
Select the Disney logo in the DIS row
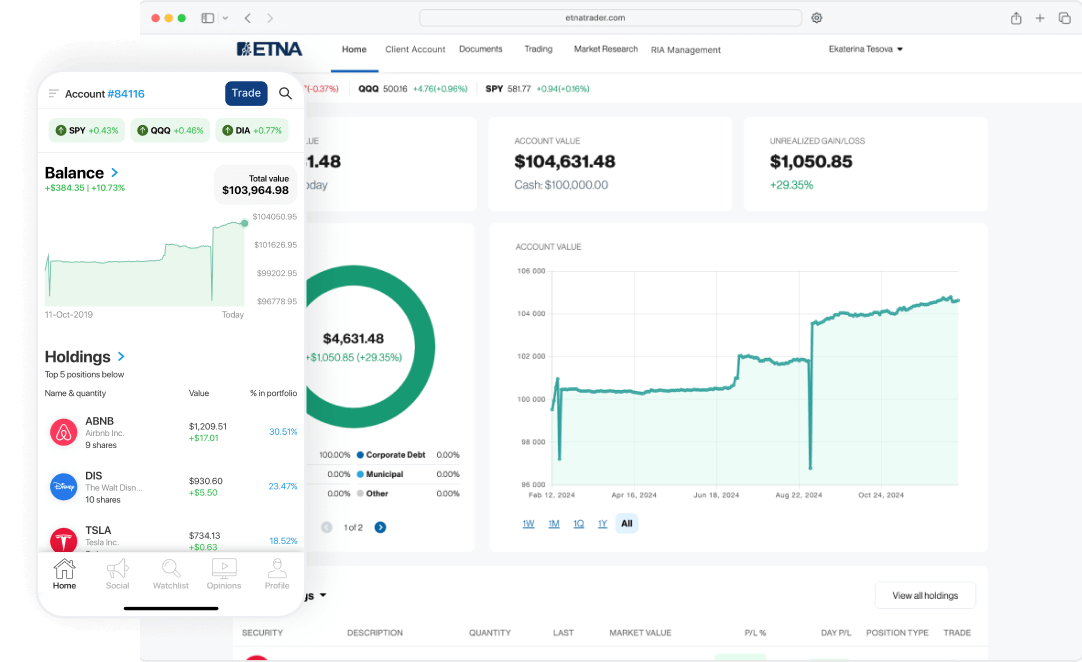(x=63, y=487)
